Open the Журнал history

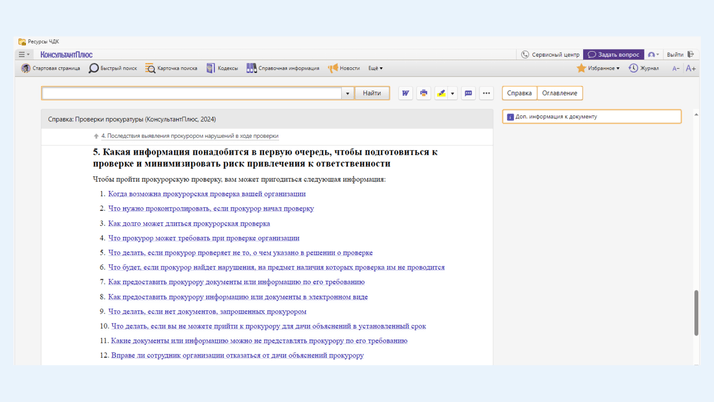644,68
